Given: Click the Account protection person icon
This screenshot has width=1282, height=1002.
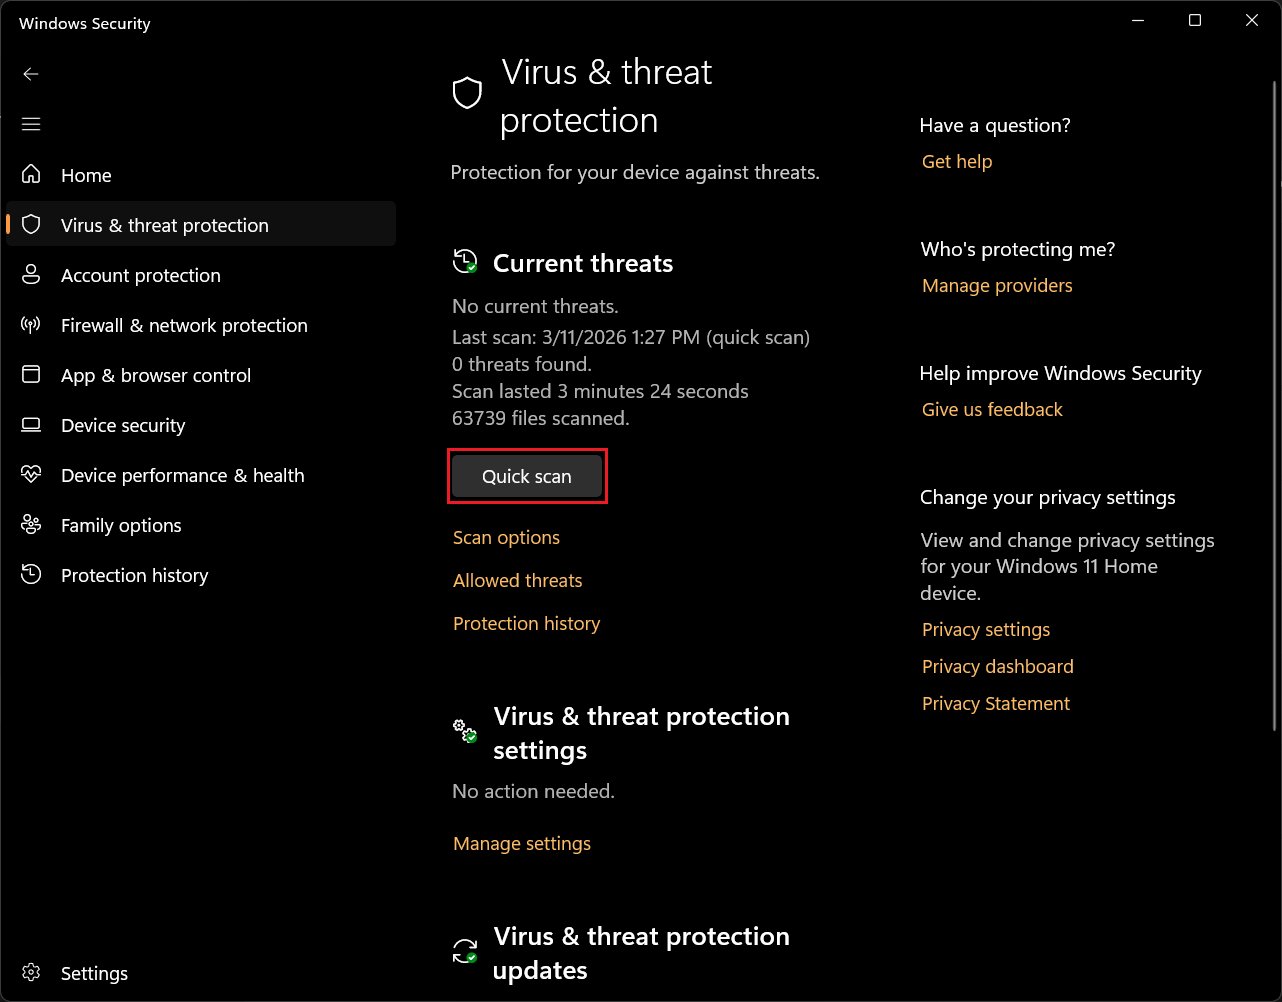Looking at the screenshot, I should tap(31, 275).
